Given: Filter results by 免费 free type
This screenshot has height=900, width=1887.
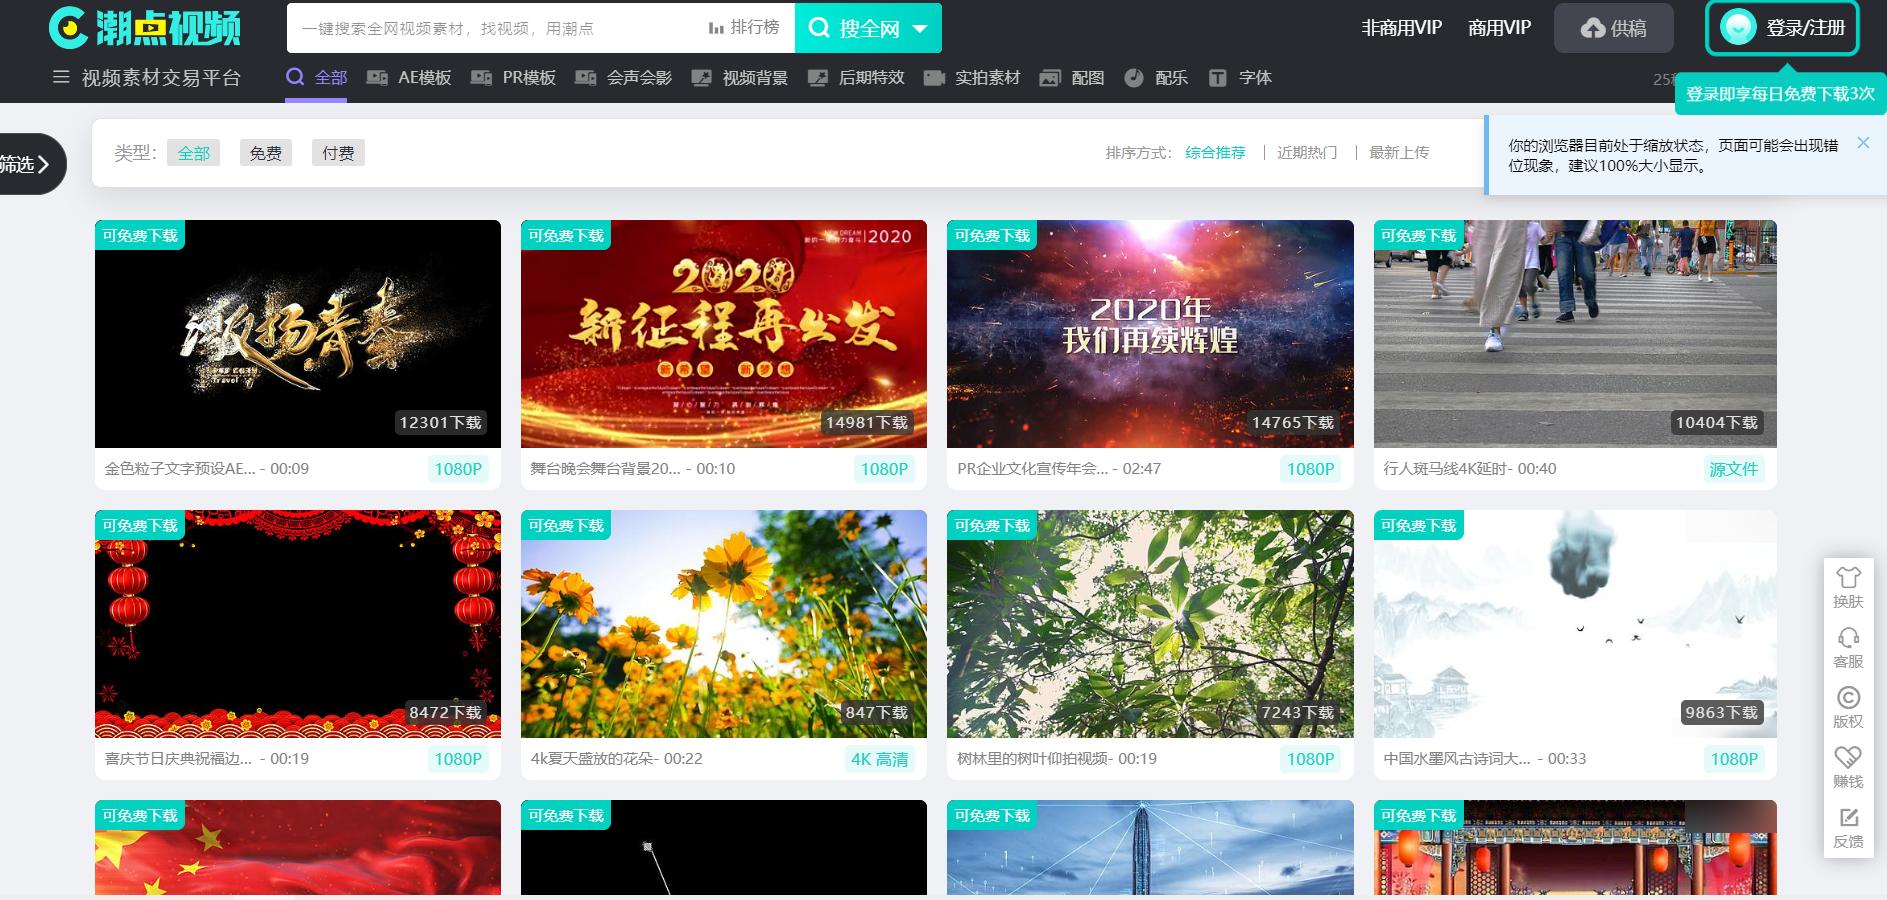Looking at the screenshot, I should 265,152.
